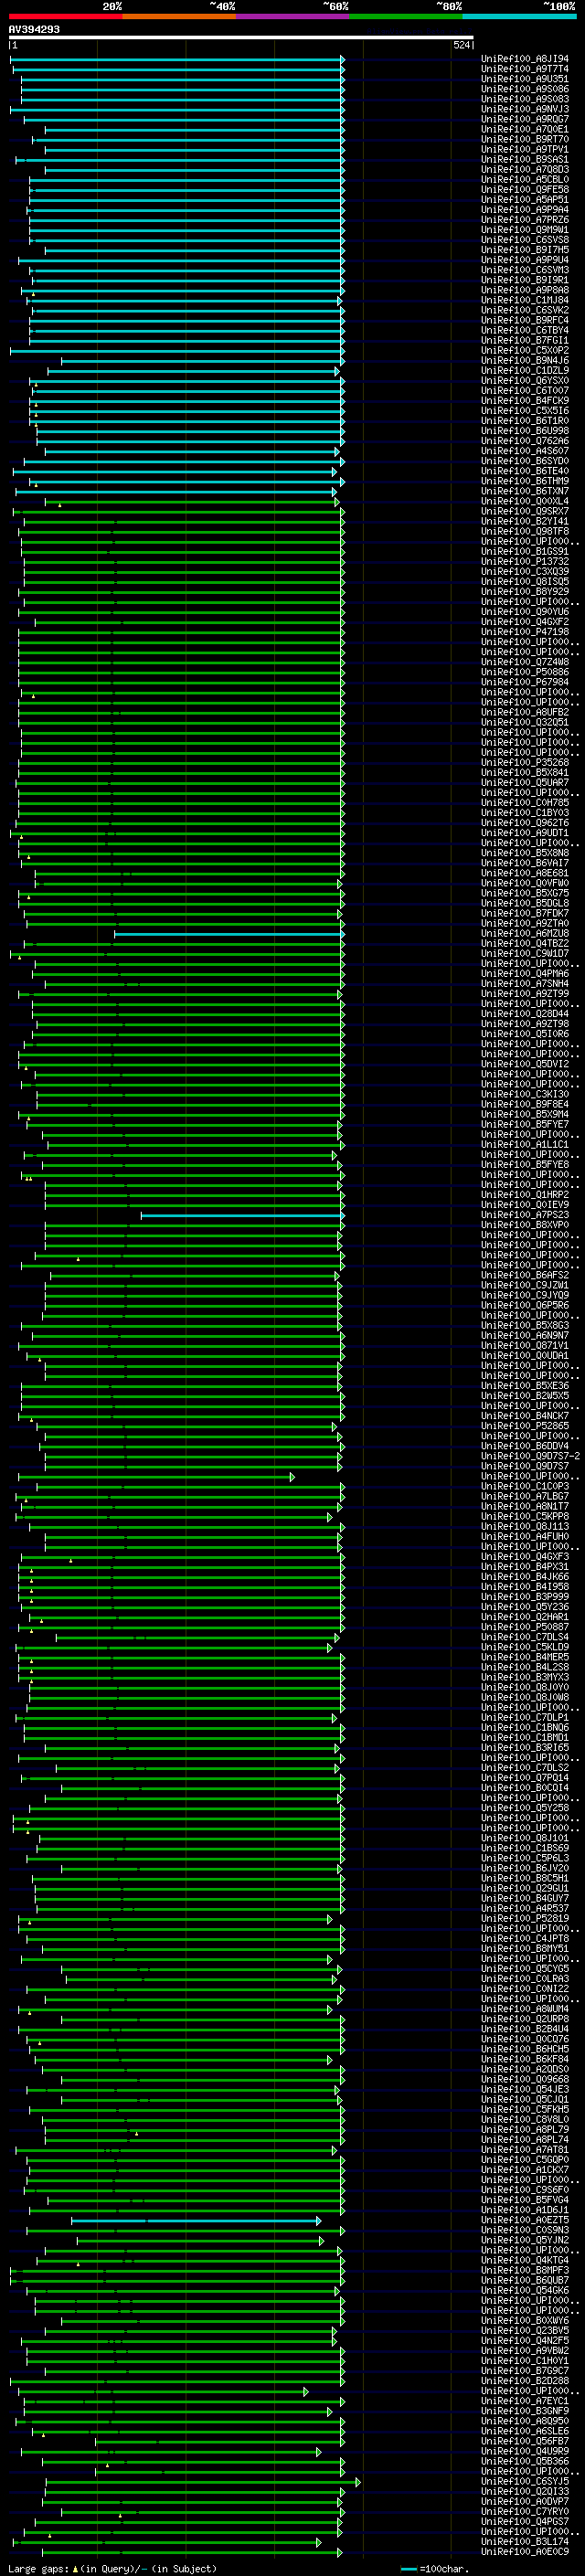Open UniRef100_C0H785 entry
This screenshot has width=585, height=2576.
click(x=525, y=802)
